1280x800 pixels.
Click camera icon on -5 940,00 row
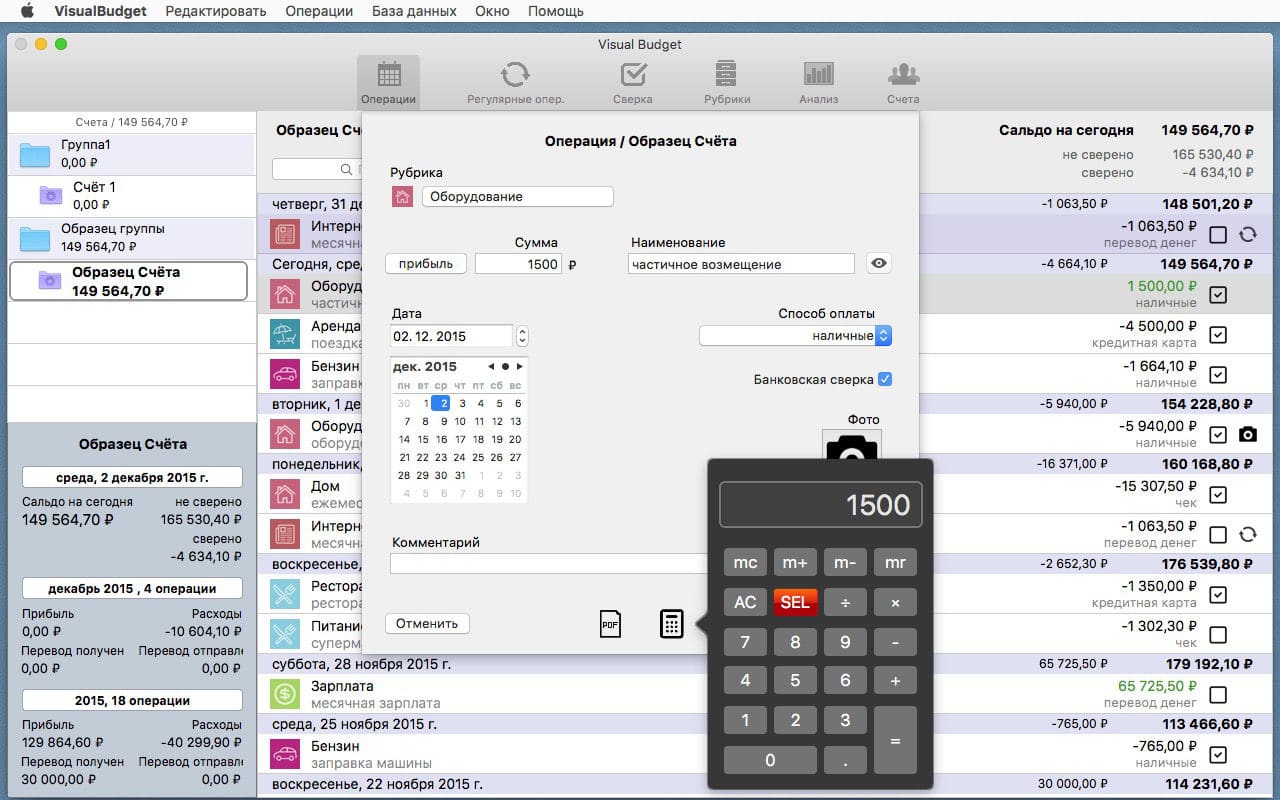tap(1247, 434)
